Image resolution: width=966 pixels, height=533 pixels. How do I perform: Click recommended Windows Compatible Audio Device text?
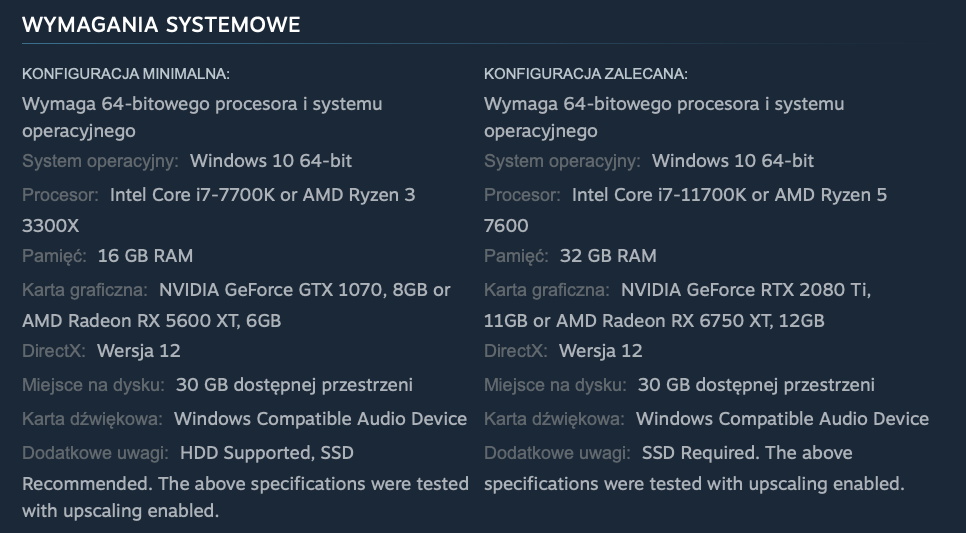(782, 419)
